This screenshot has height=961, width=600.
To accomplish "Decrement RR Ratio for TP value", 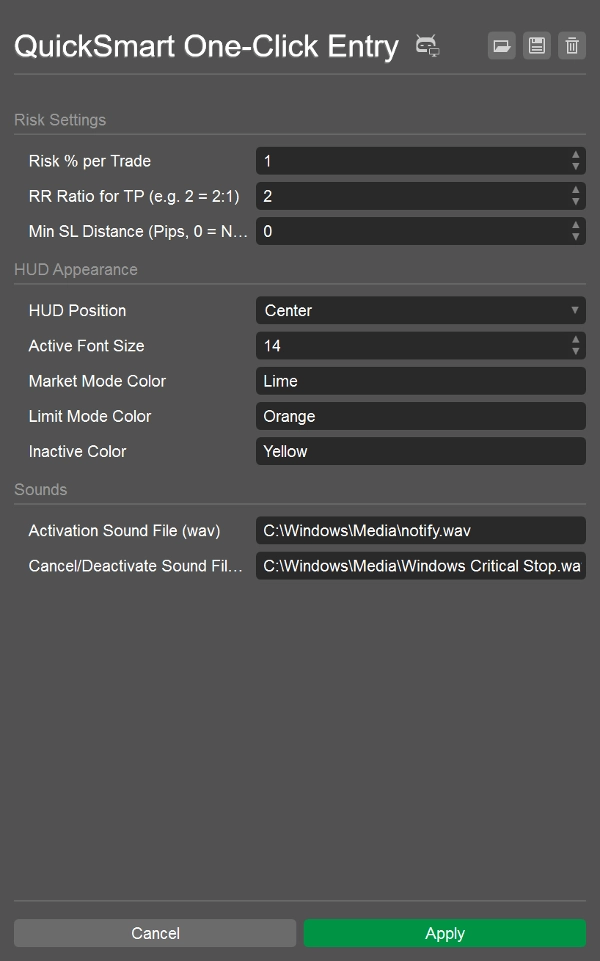I will [576, 201].
